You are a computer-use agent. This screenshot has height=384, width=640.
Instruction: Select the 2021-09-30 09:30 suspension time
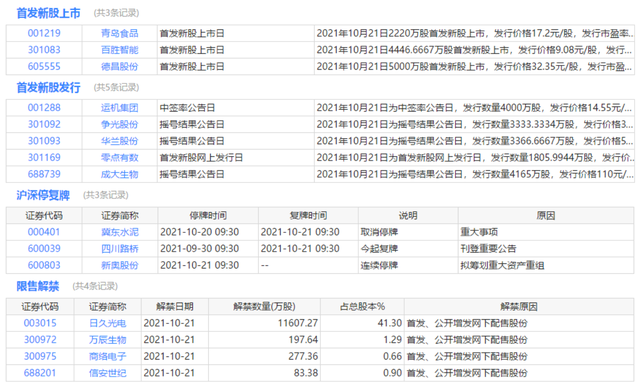200,249
